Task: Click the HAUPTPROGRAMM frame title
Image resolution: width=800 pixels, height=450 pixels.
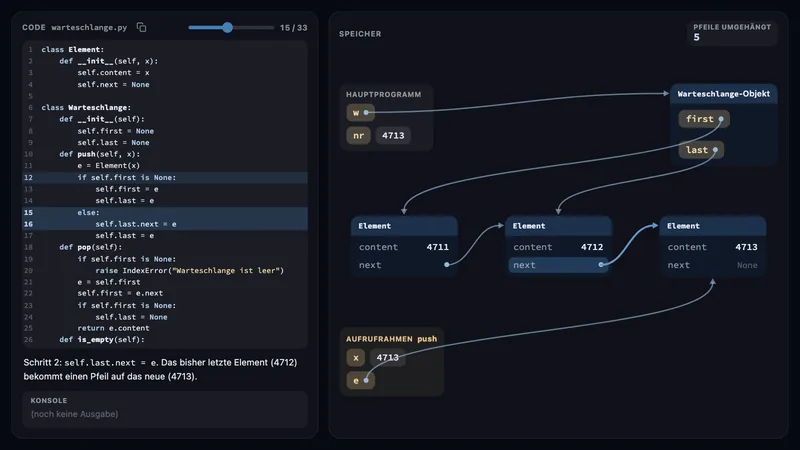Action: tap(384, 94)
